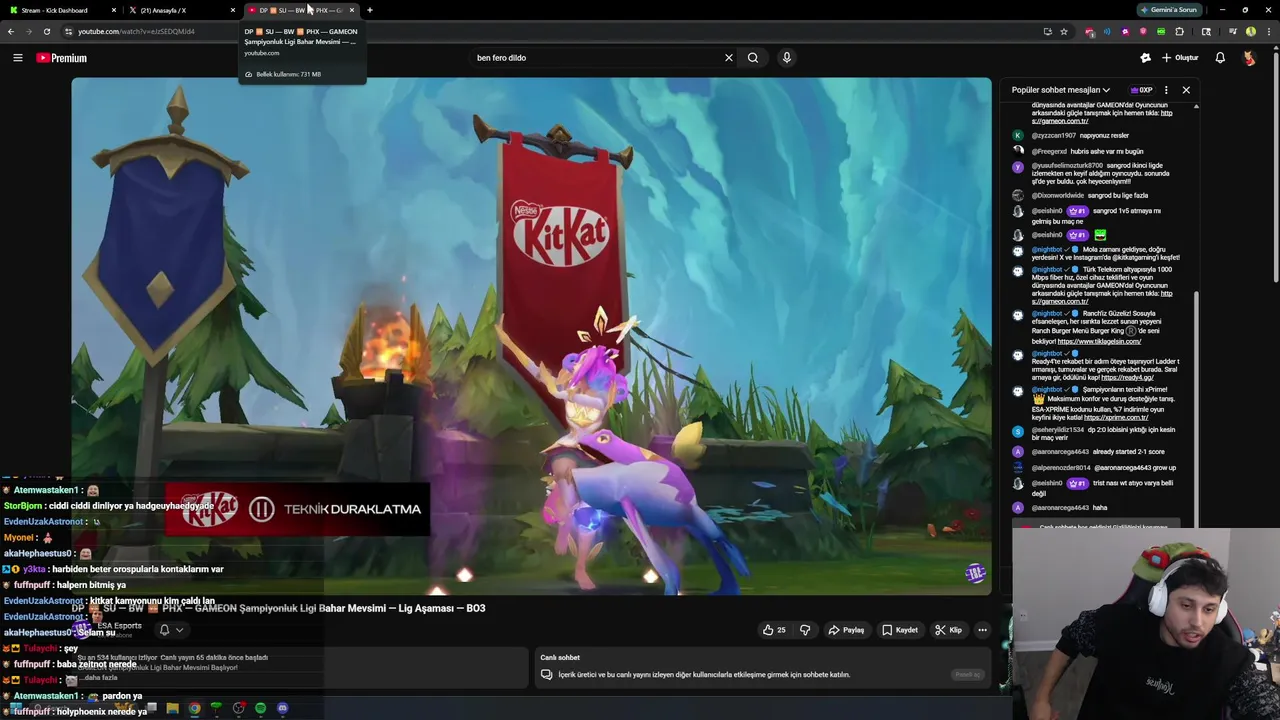Close the Anasayfa / X tab

233,10
